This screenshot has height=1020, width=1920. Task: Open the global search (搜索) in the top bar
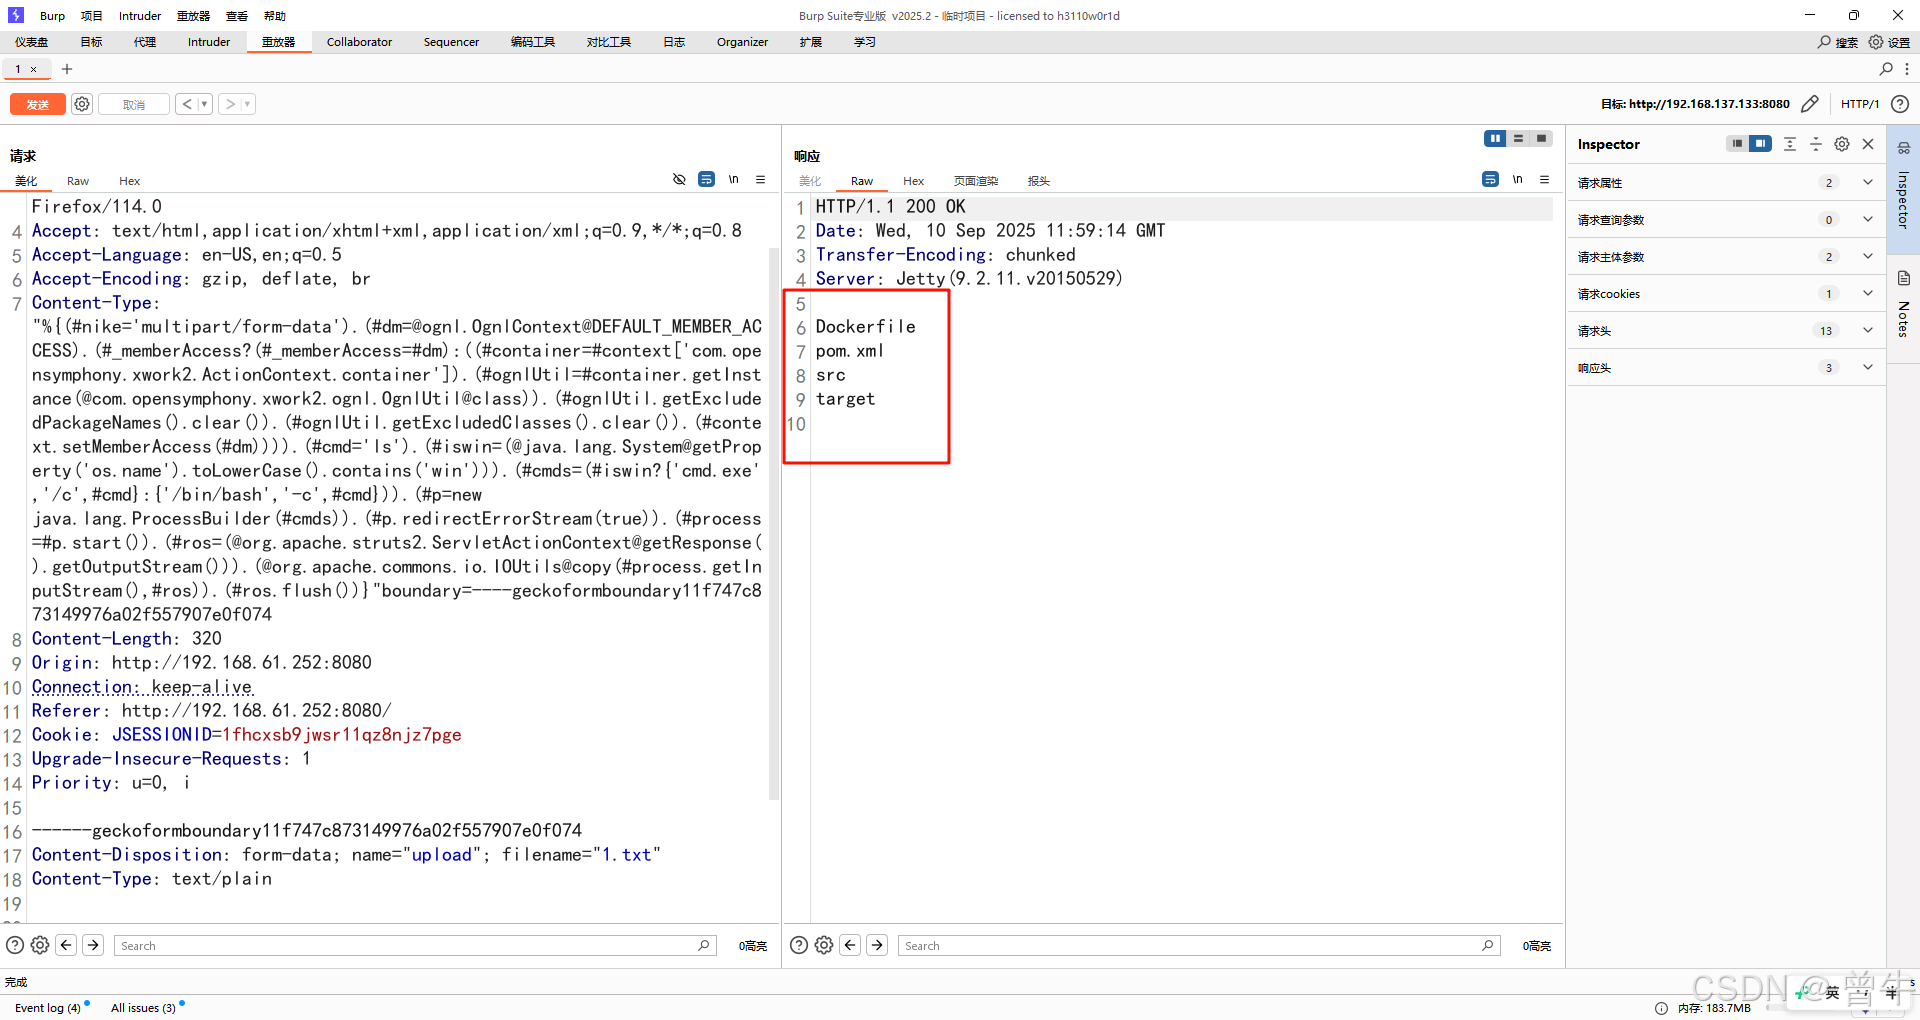1838,42
